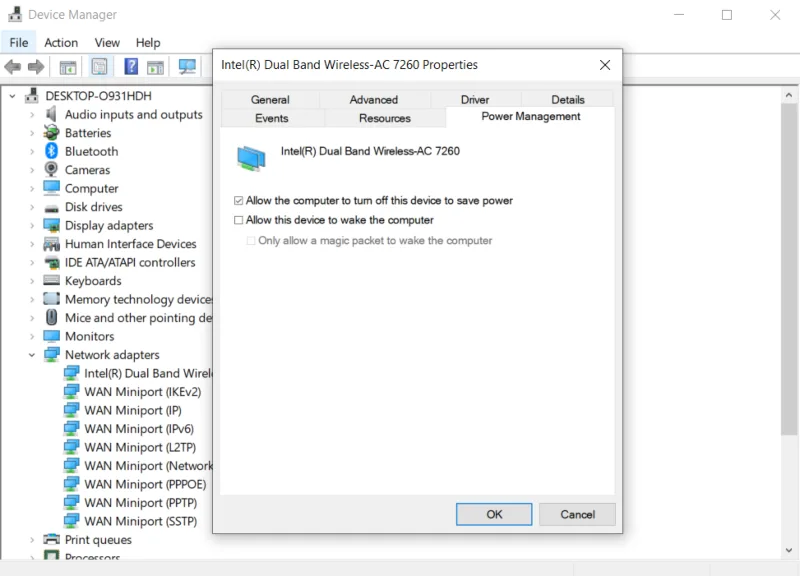Click the Cameras webcam icon

point(51,169)
